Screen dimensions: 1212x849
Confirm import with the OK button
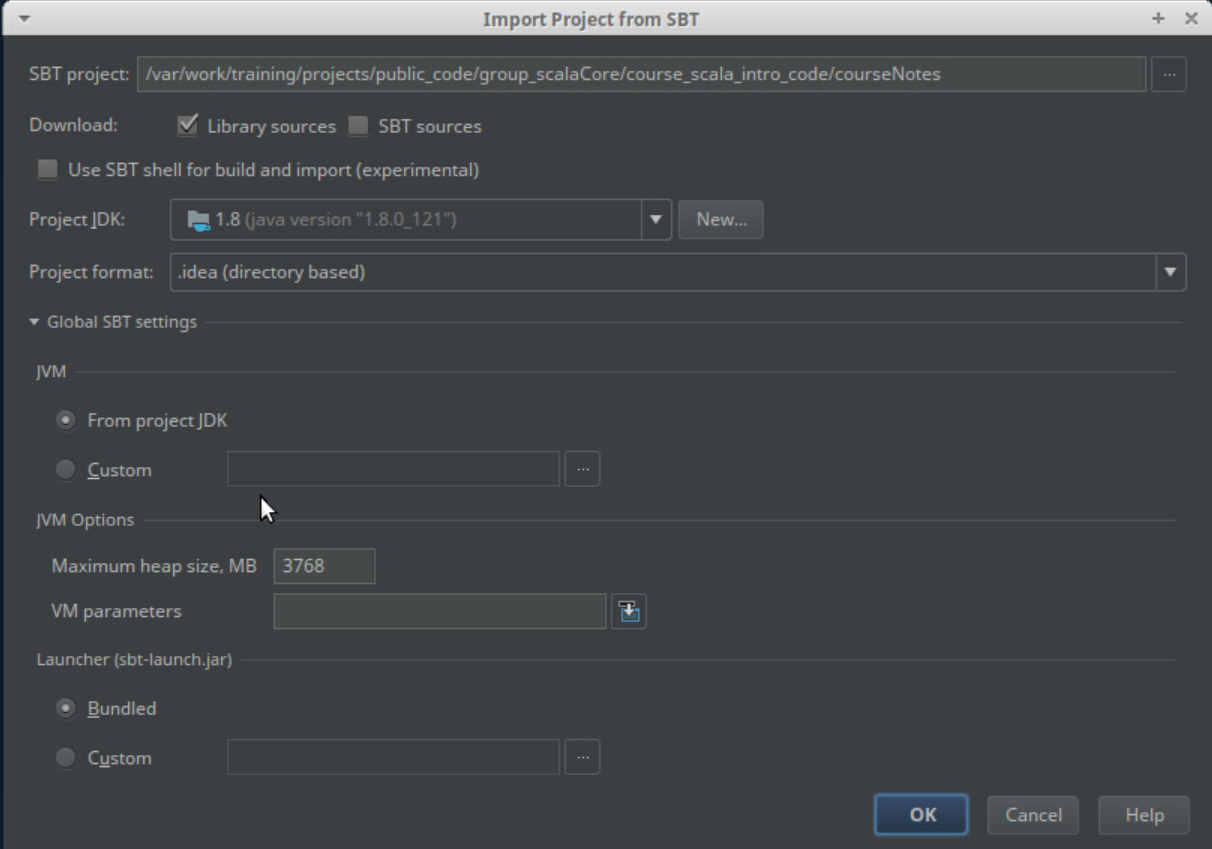[921, 815]
